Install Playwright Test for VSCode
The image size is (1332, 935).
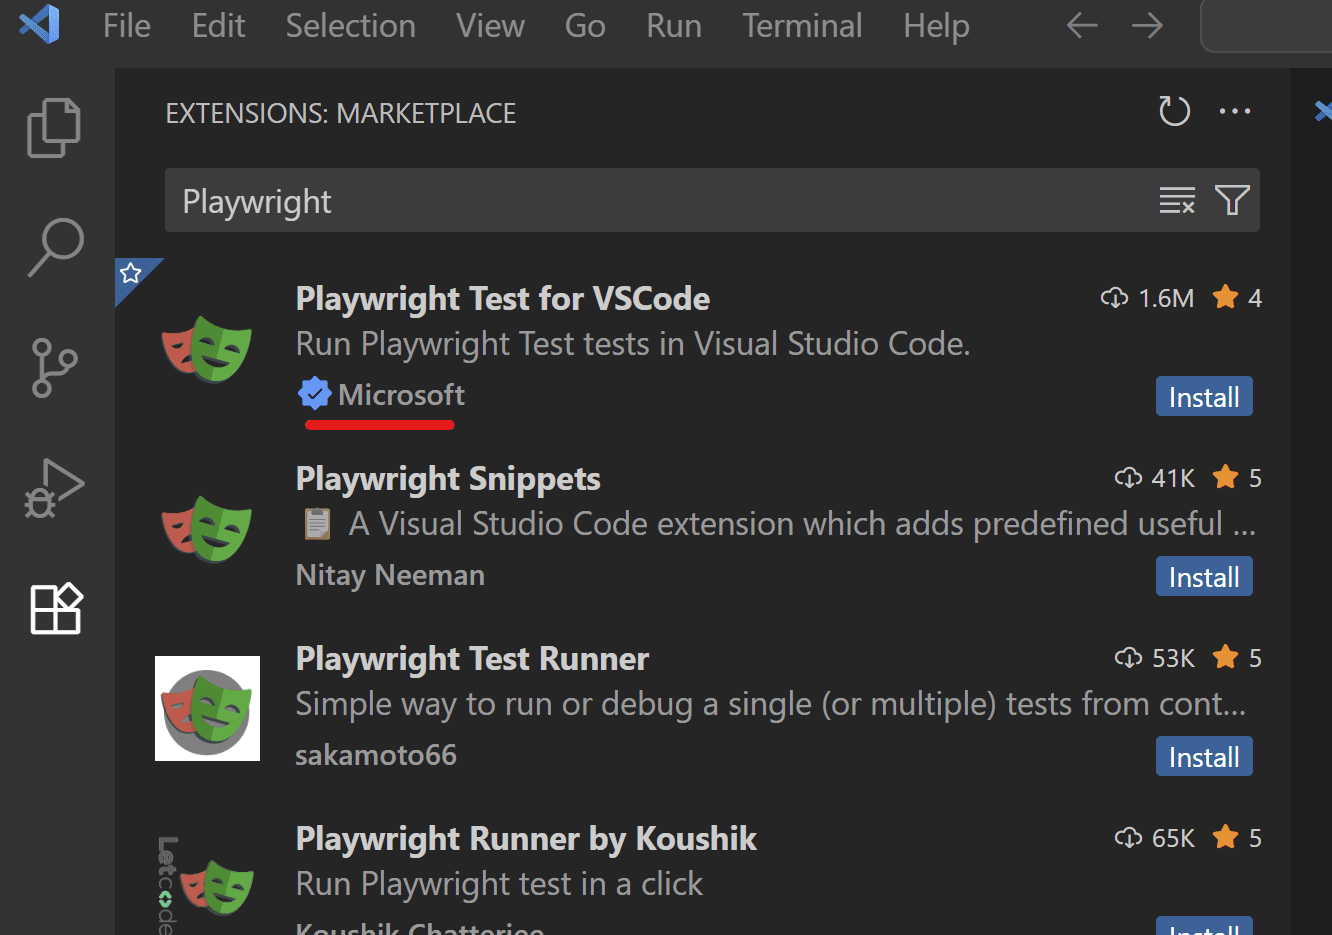[1204, 397]
